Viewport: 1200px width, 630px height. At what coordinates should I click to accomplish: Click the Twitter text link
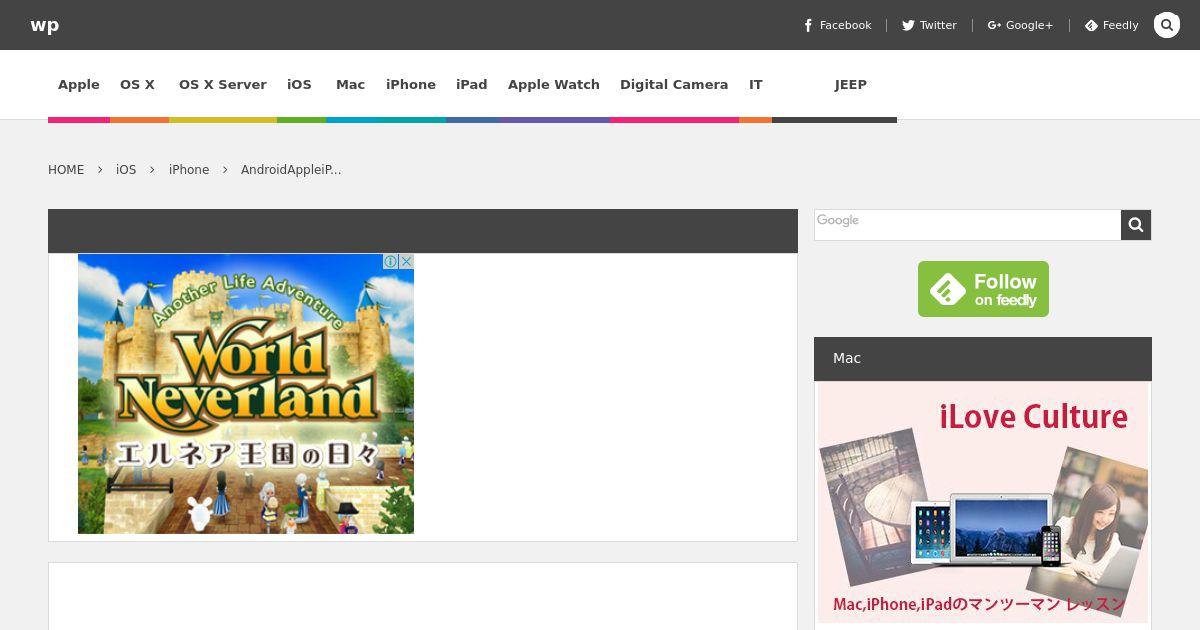click(x=938, y=25)
